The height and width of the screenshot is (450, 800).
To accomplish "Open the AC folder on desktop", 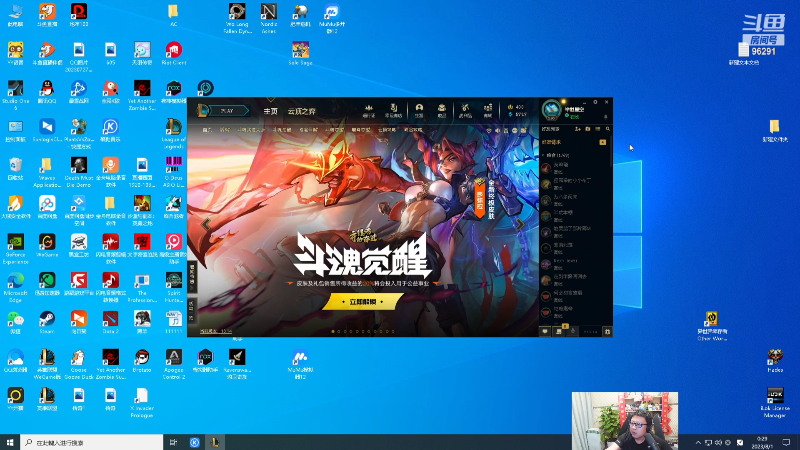I will [173, 15].
